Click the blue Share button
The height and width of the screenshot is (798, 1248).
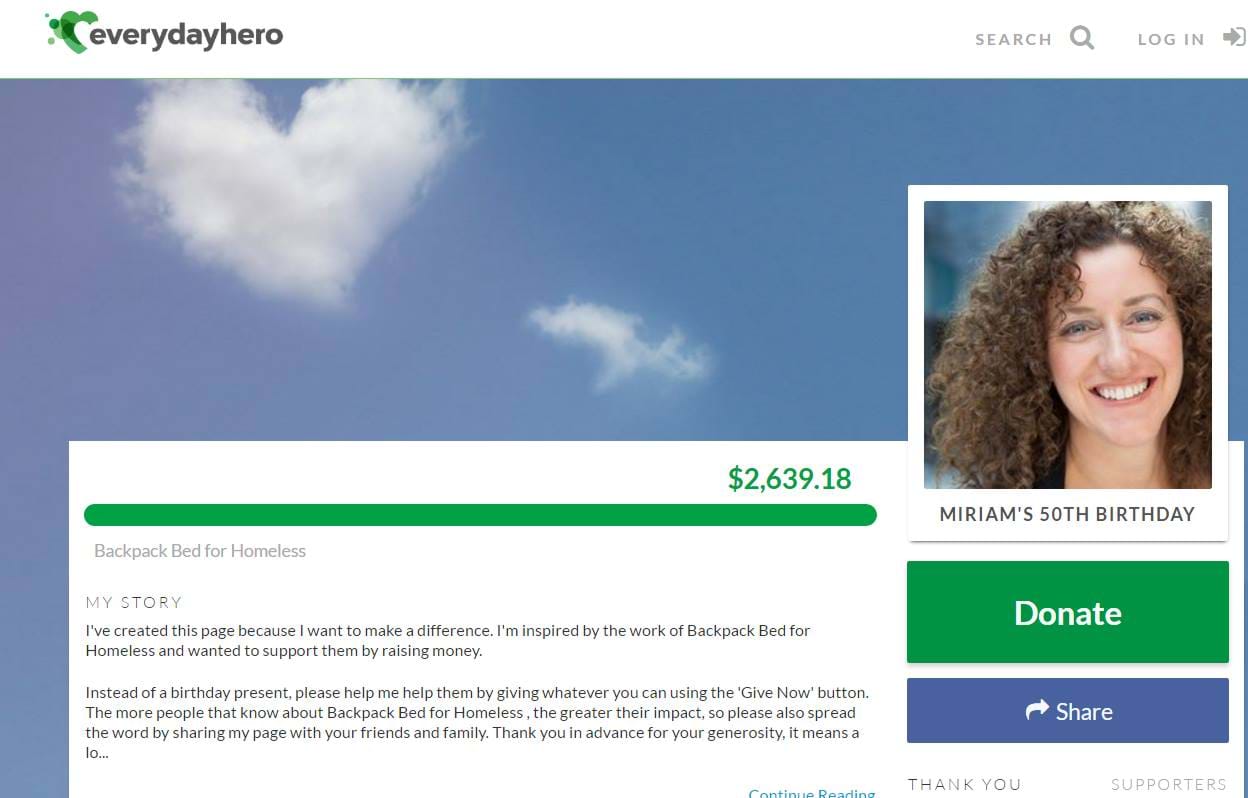coord(1067,711)
